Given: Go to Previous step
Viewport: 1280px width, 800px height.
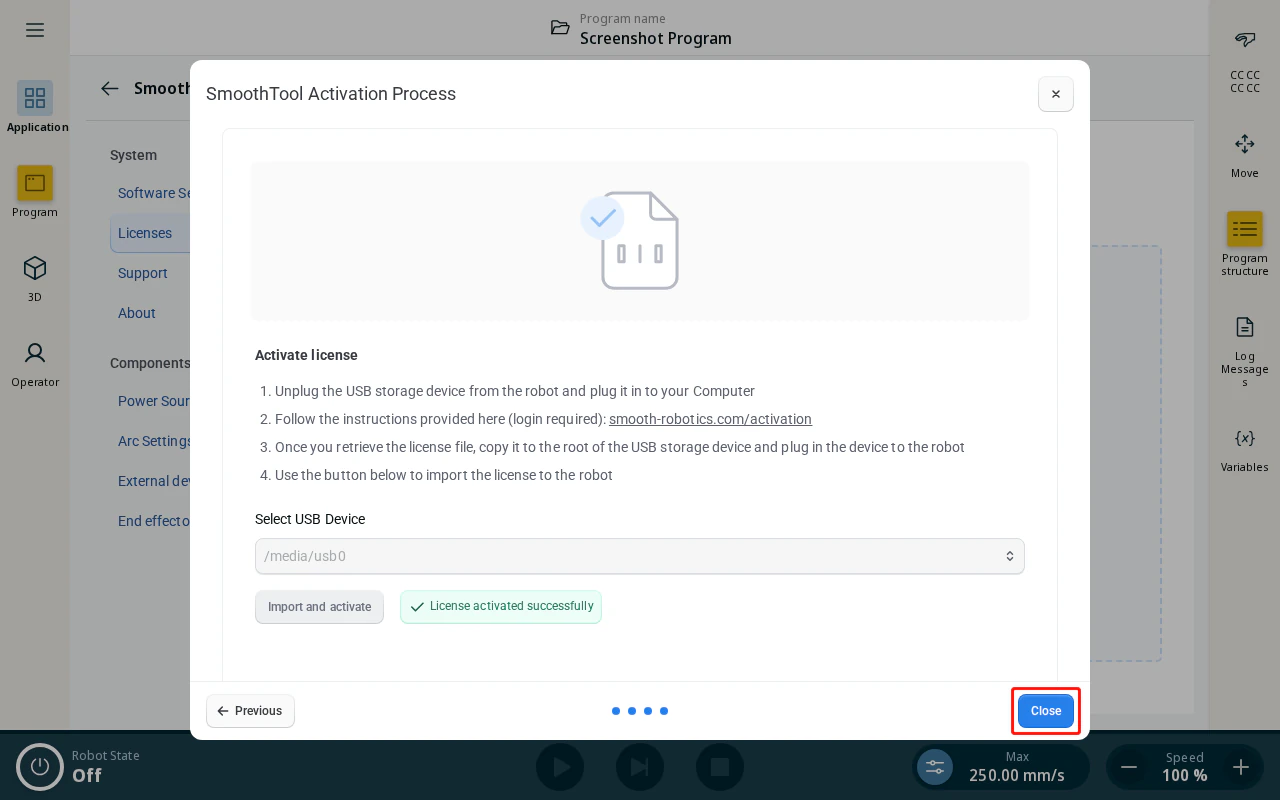Looking at the screenshot, I should [x=250, y=711].
